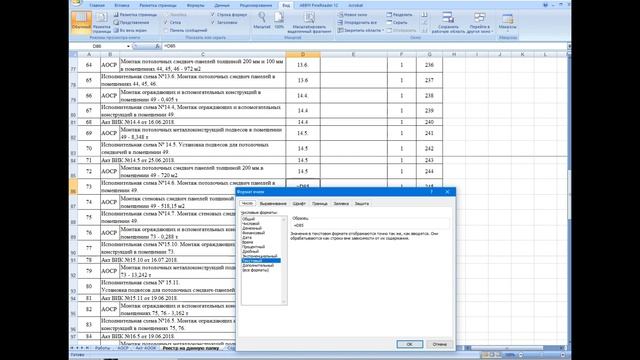Open the ABBYY FineReader ribbon tab

click(x=319, y=5)
